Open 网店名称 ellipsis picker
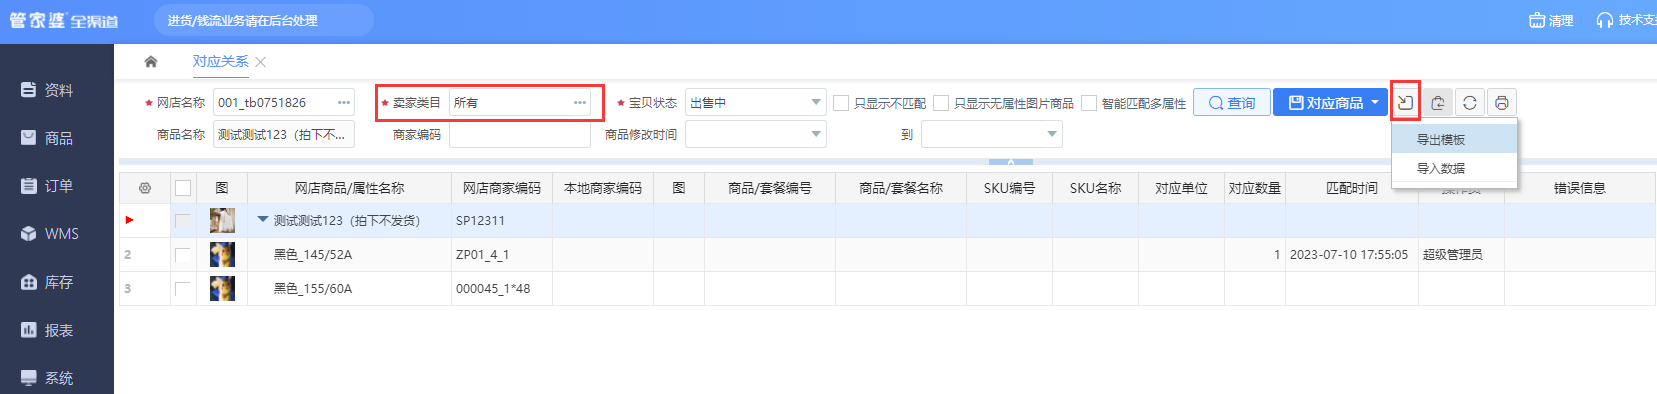Image resolution: width=1657 pixels, height=394 pixels. point(344,102)
